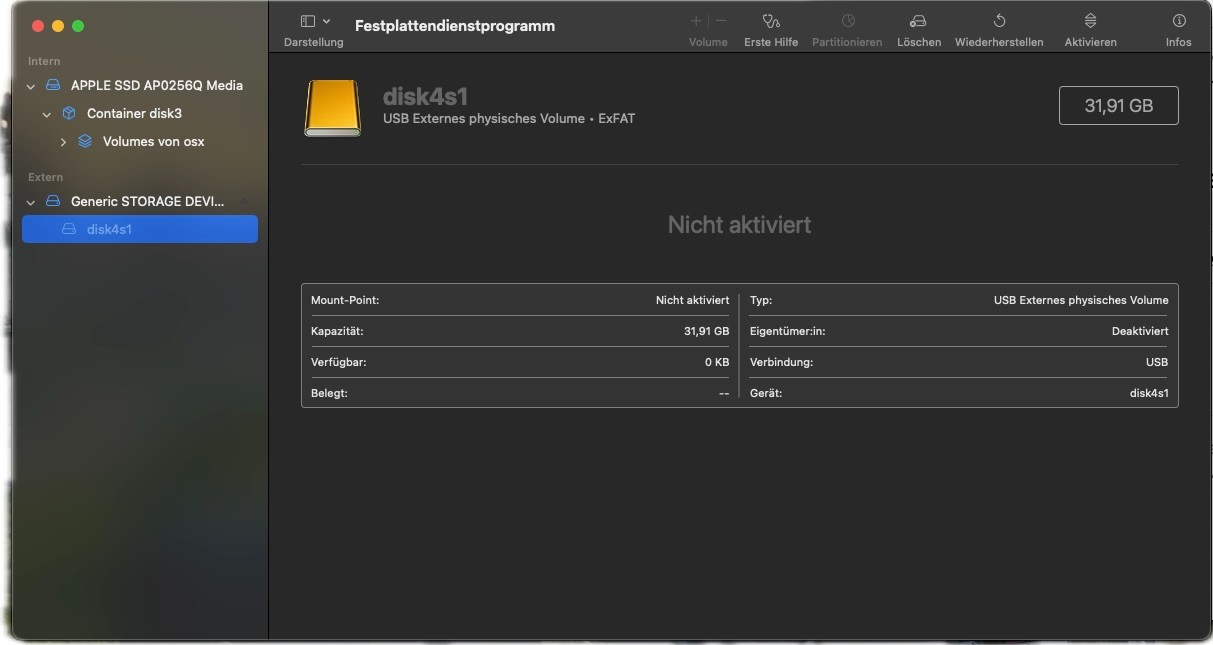This screenshot has height=645, width=1213.
Task: Expand the Volumes von osx chevron
Action: (x=63, y=142)
